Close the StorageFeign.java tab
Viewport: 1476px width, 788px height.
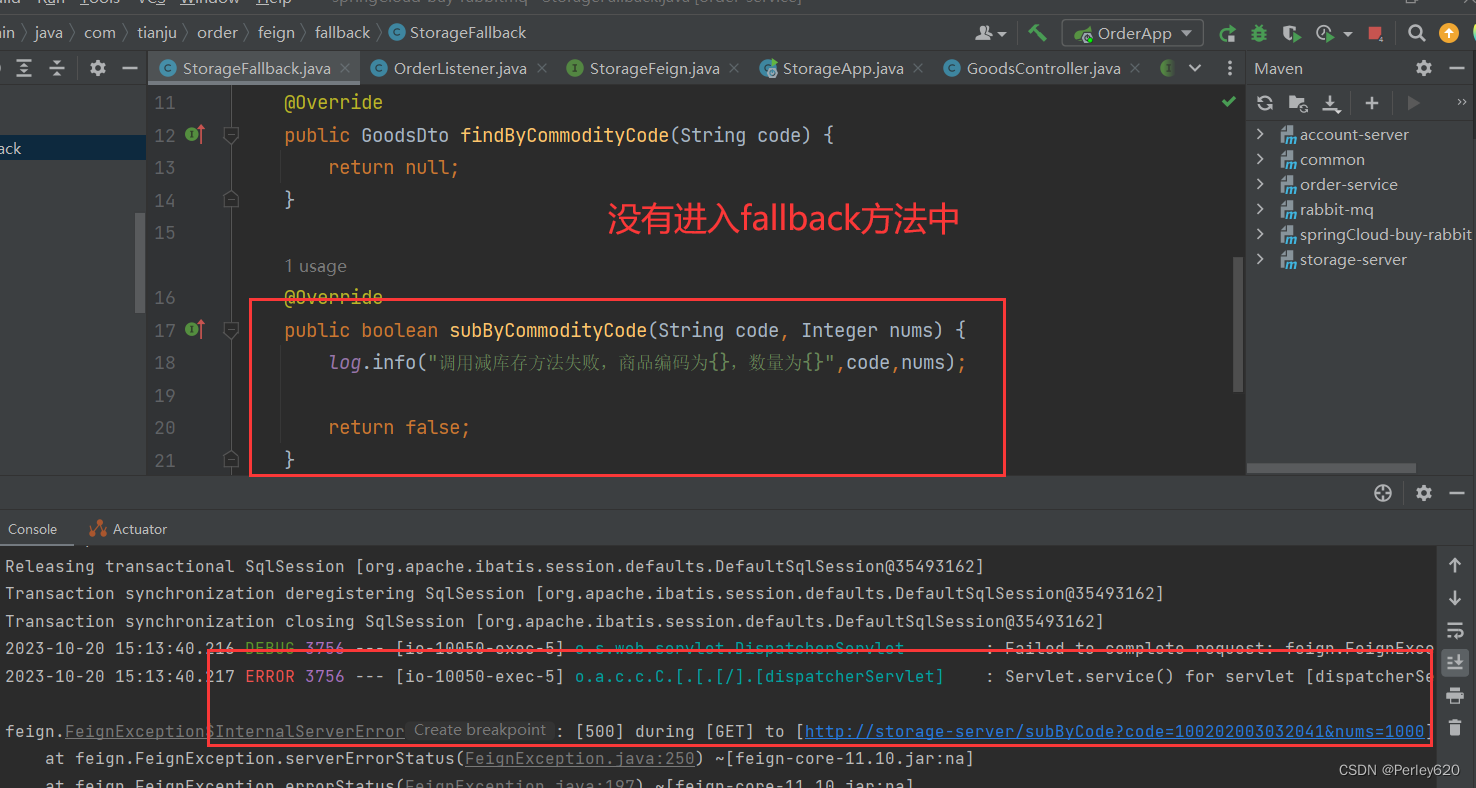735,69
